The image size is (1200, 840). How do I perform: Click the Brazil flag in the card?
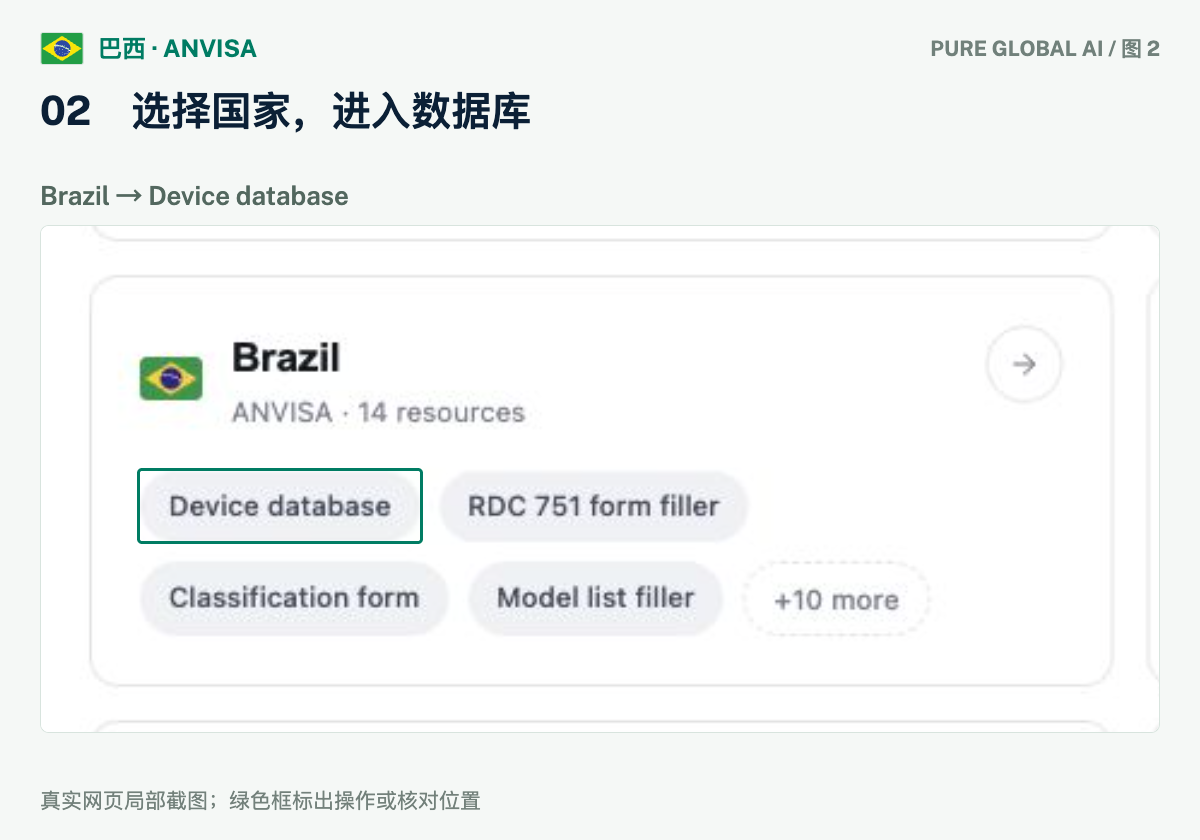(x=171, y=379)
